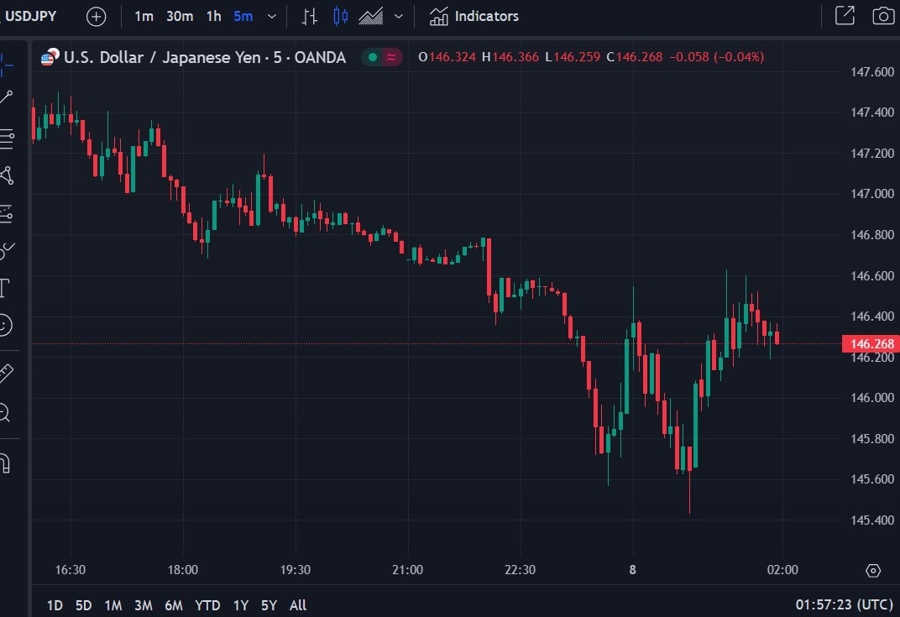Select the 1M date range
The image size is (900, 617).
[113, 606]
